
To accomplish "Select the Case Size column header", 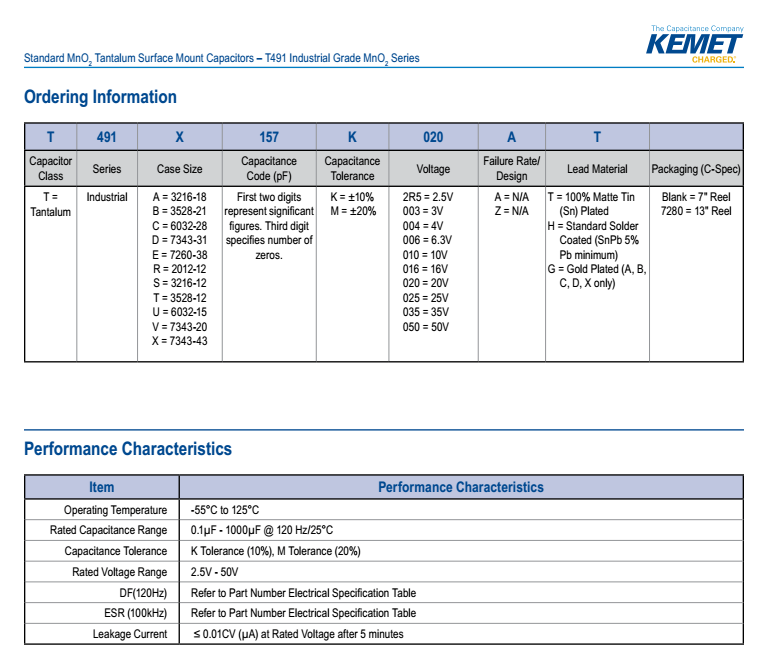I will pyautogui.click(x=179, y=169).
